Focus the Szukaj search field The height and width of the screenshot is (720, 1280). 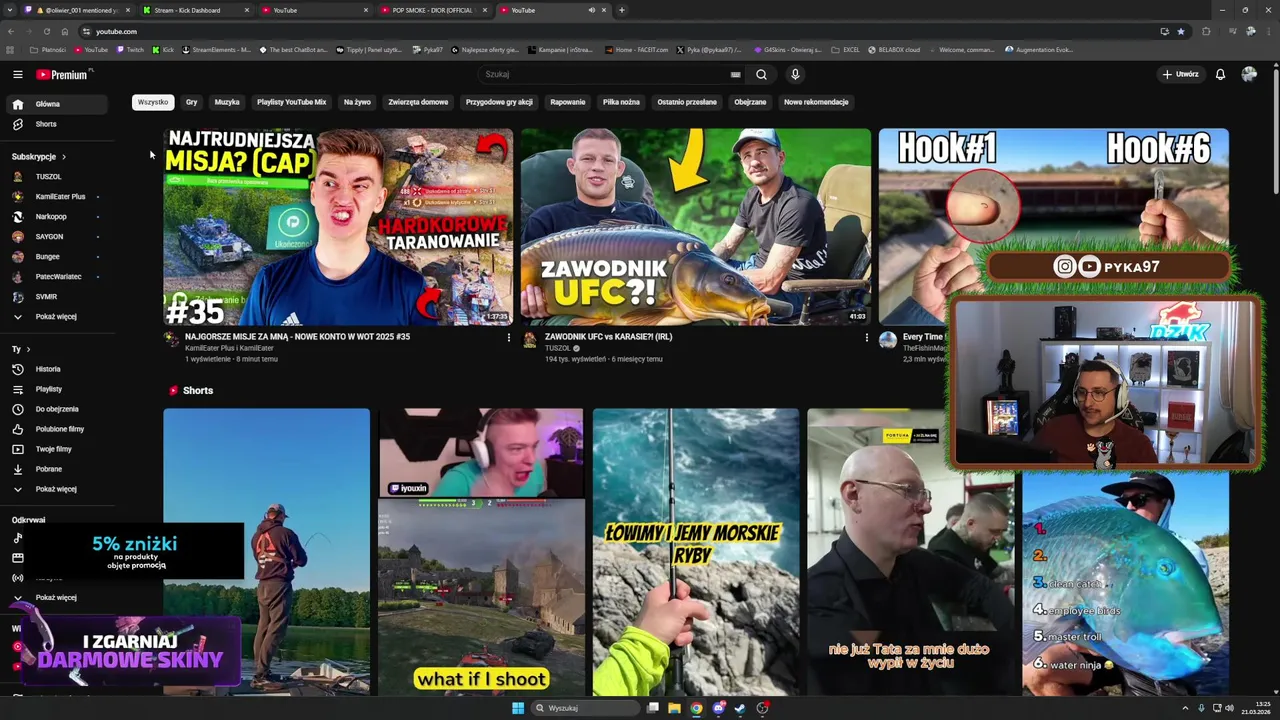(610, 74)
